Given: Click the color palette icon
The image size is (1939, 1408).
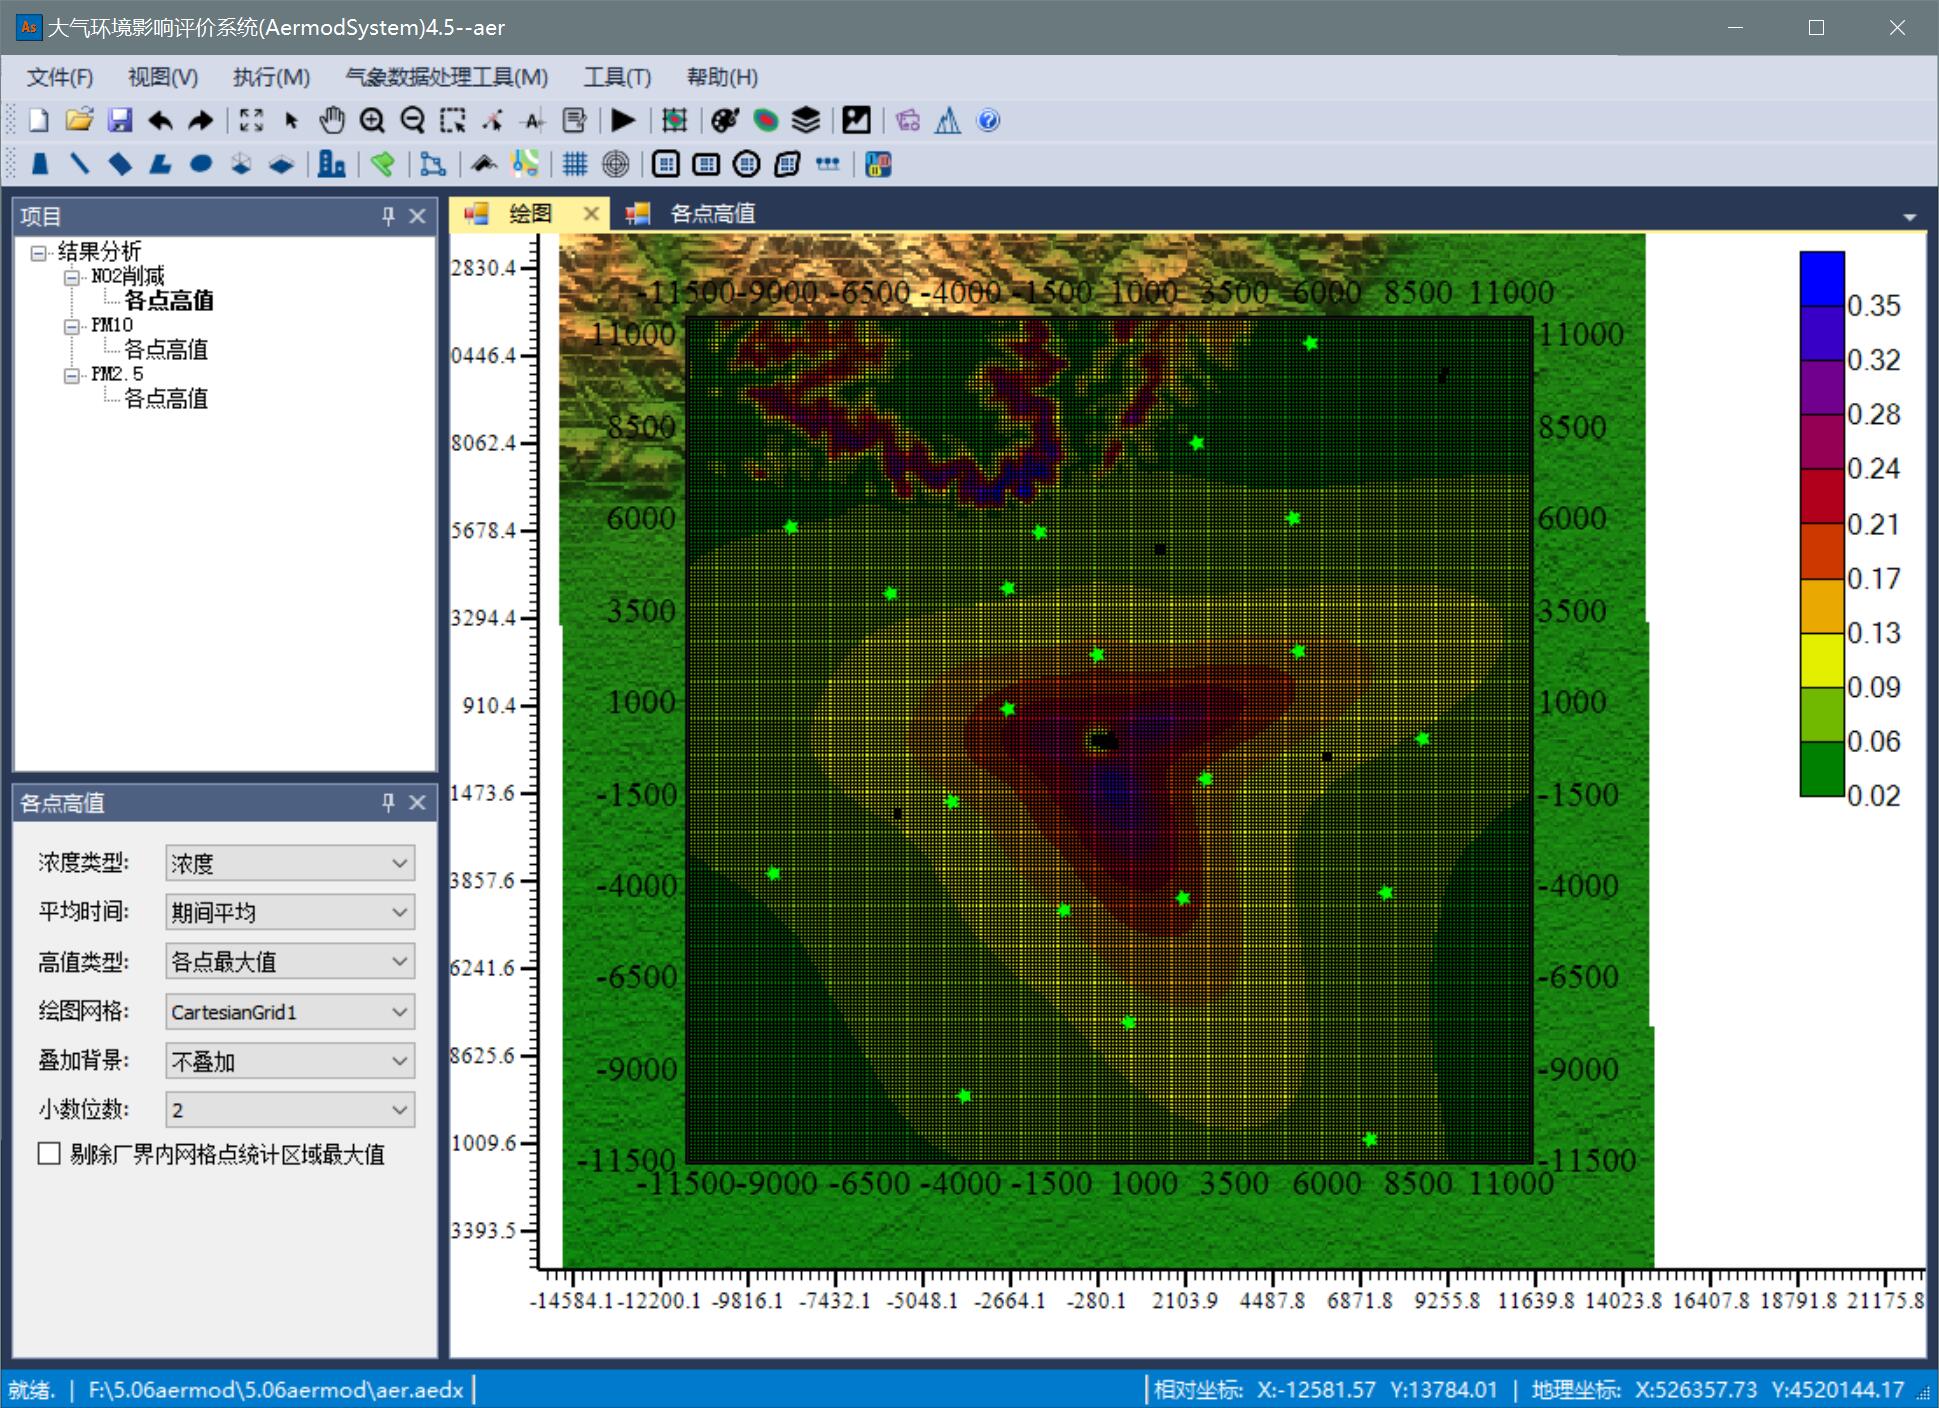Looking at the screenshot, I should pos(724,121).
